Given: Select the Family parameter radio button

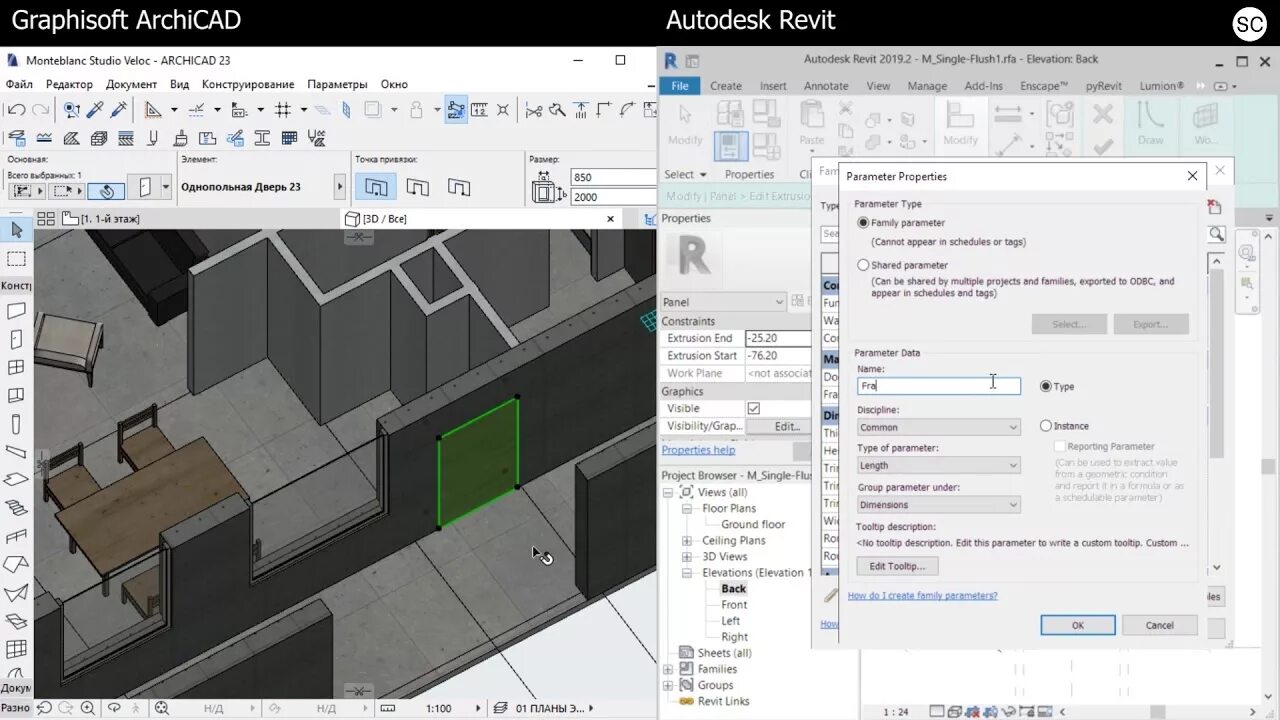Looking at the screenshot, I should click(863, 223).
